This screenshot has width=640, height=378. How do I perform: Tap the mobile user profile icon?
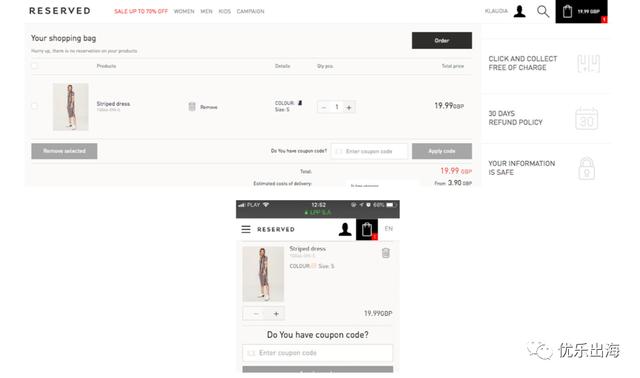345,229
